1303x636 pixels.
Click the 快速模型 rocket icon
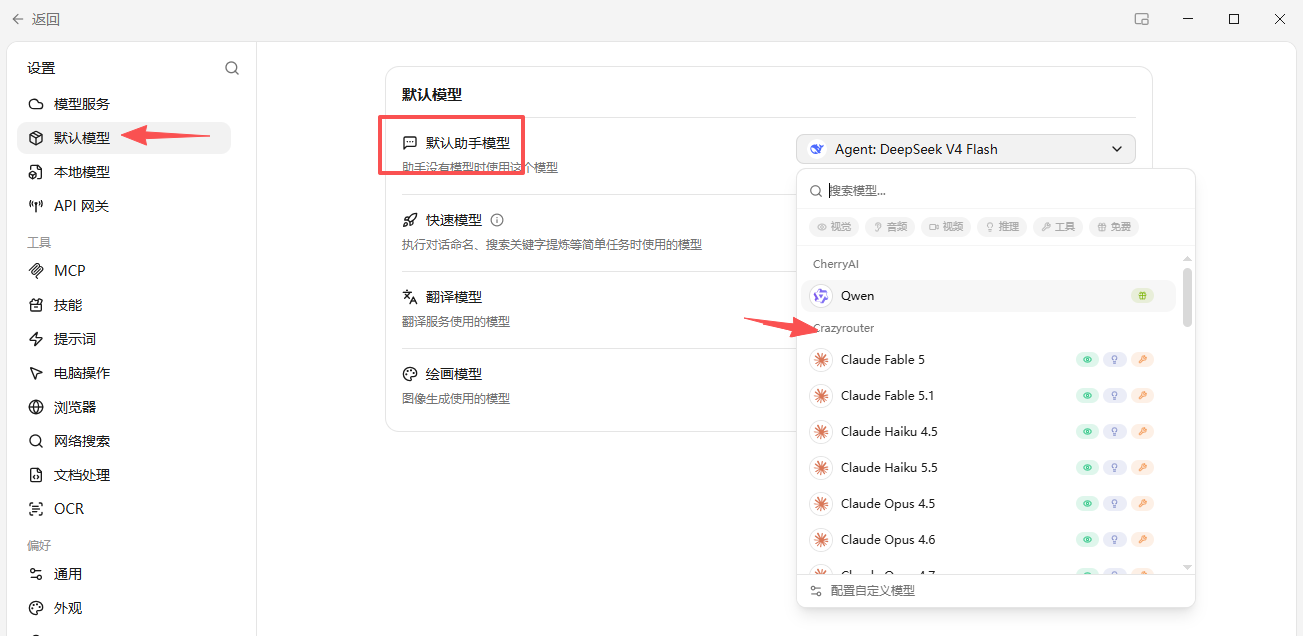(410, 220)
